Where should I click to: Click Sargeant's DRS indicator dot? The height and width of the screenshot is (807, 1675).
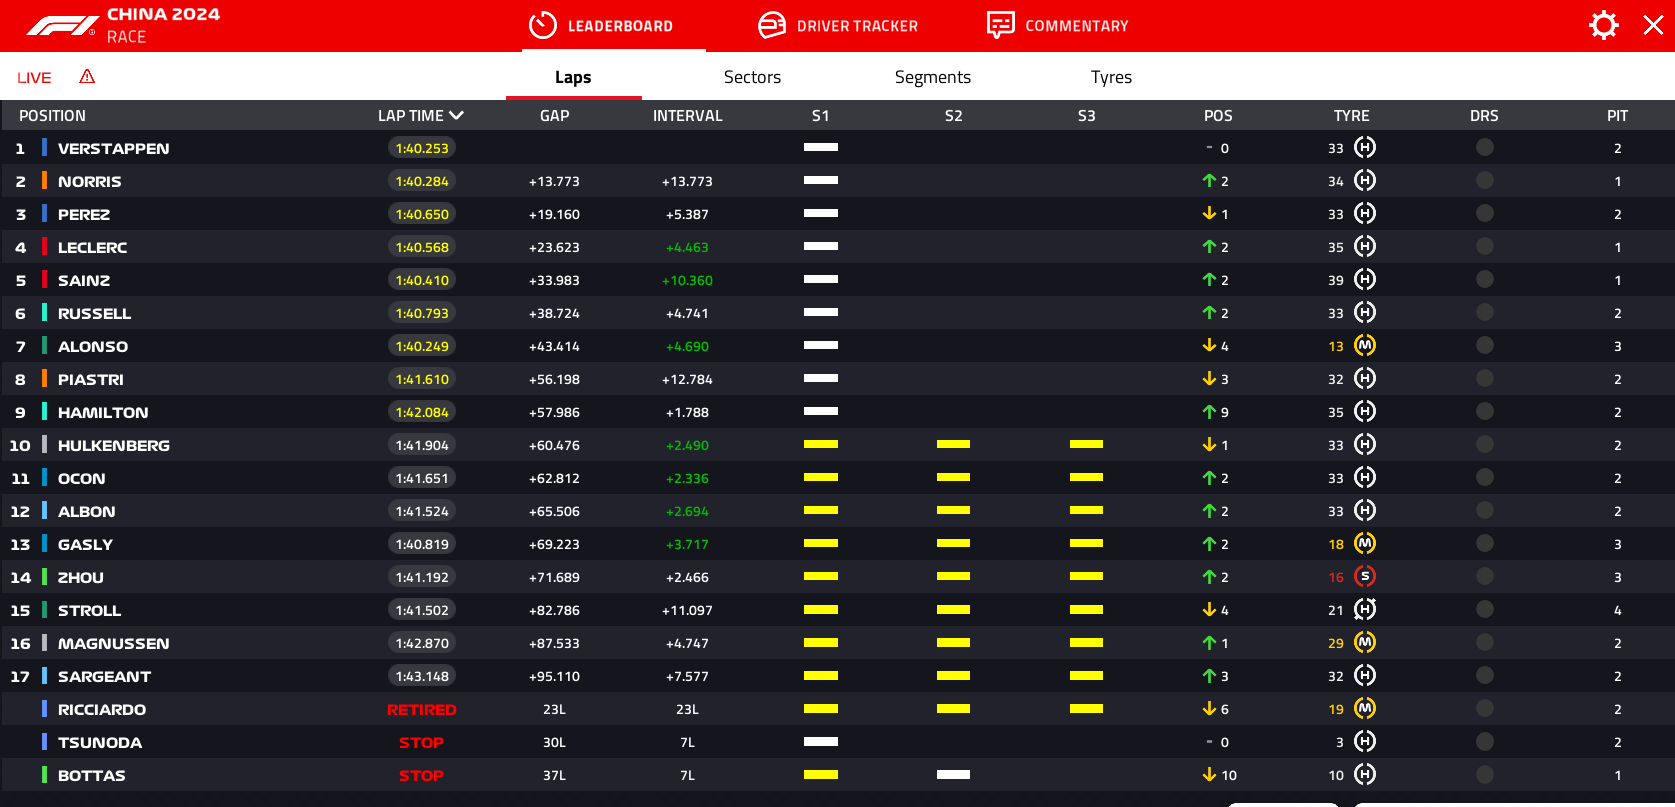[1485, 676]
